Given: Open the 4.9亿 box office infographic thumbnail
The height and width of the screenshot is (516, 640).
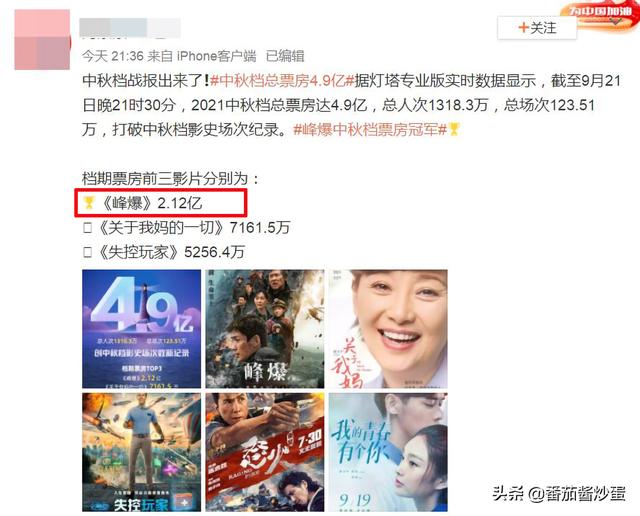Looking at the screenshot, I should point(142,329).
